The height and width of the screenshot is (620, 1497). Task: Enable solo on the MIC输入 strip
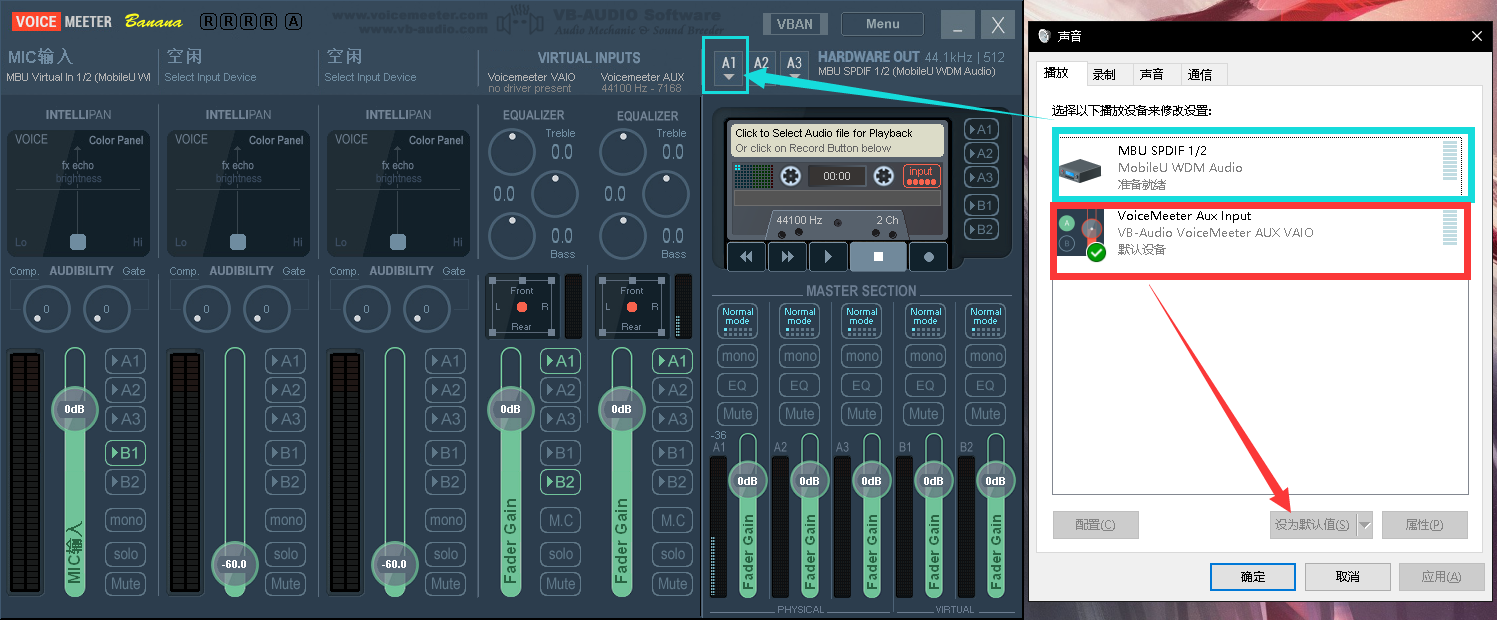click(x=125, y=554)
